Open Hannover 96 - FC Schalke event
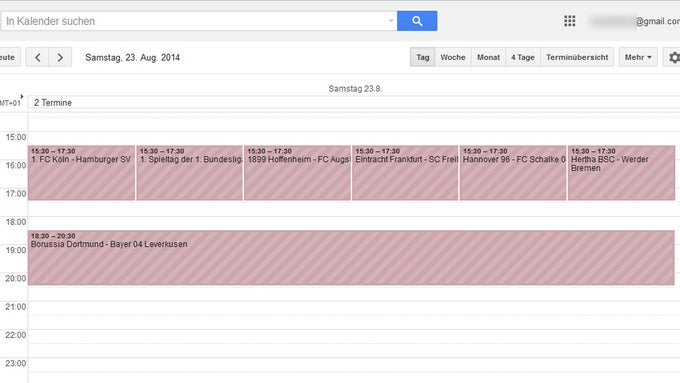Image resolution: width=680 pixels, height=383 pixels. (x=513, y=173)
